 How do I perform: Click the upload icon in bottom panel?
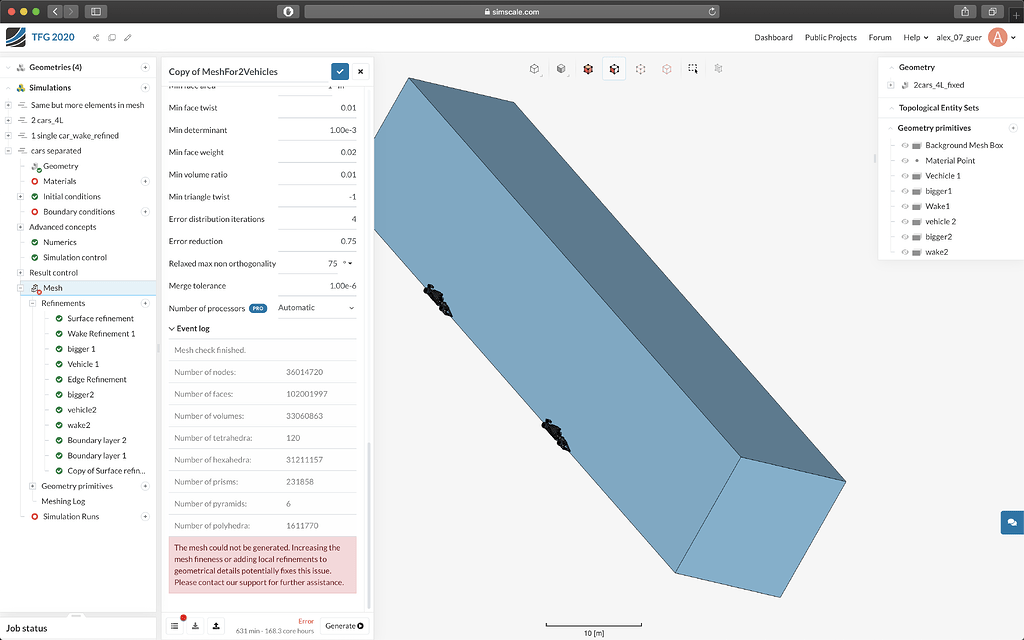tap(217, 625)
